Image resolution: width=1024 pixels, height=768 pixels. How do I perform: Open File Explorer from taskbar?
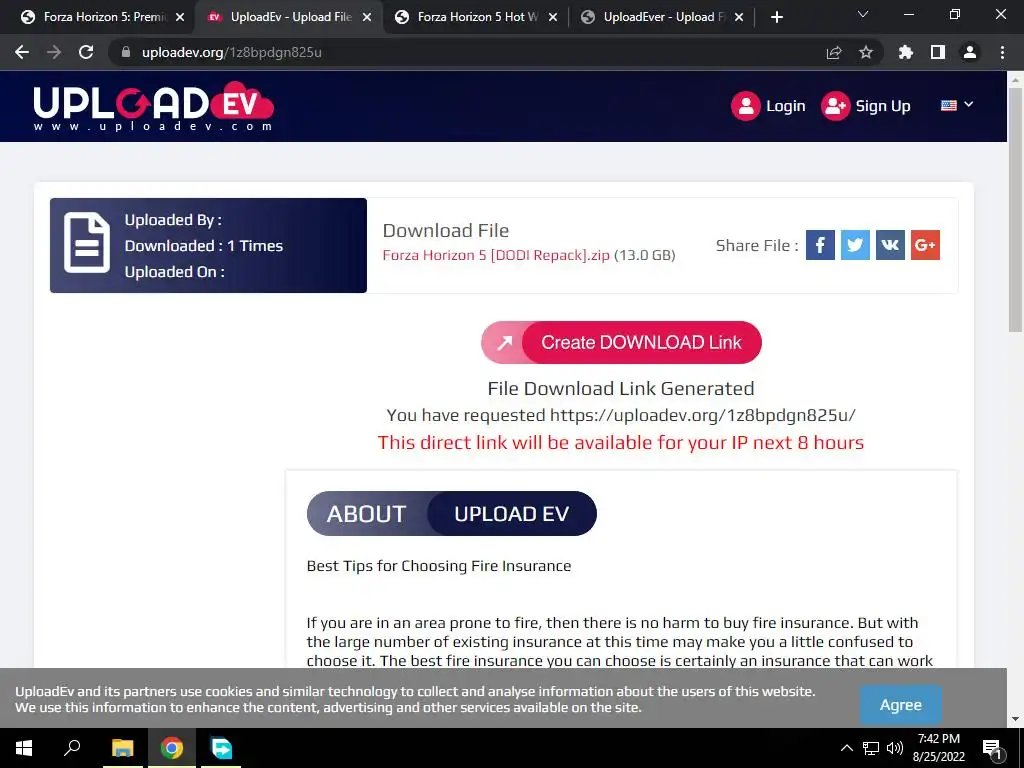pos(122,748)
